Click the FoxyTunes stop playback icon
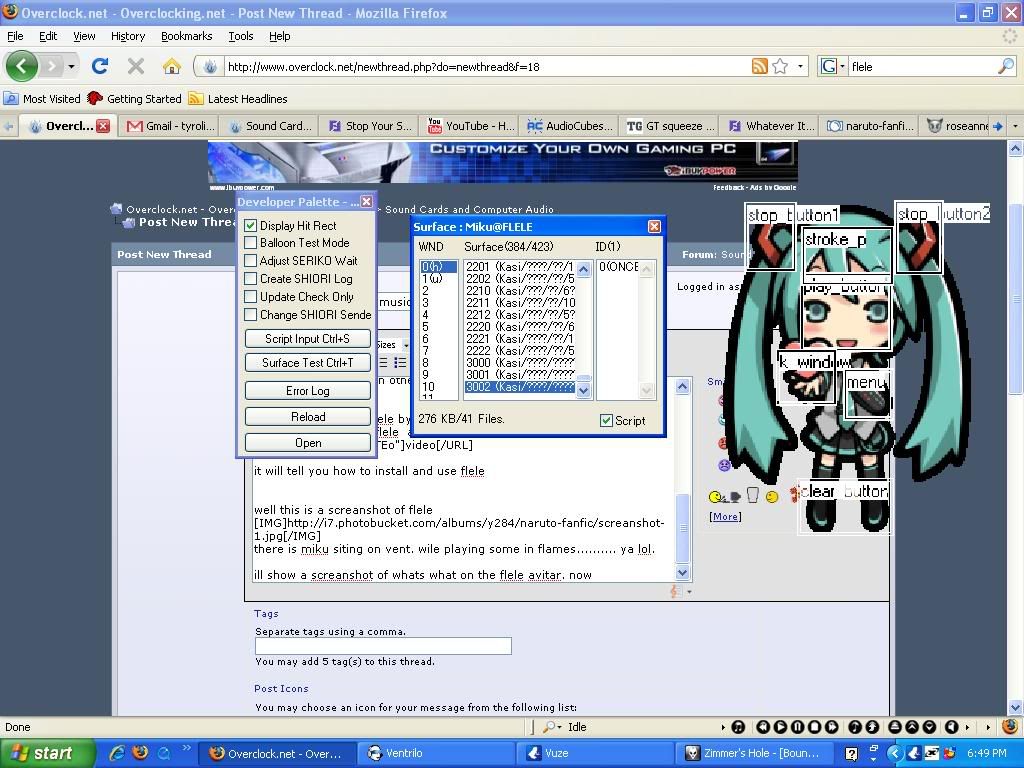The height and width of the screenshot is (768, 1024). 816,726
